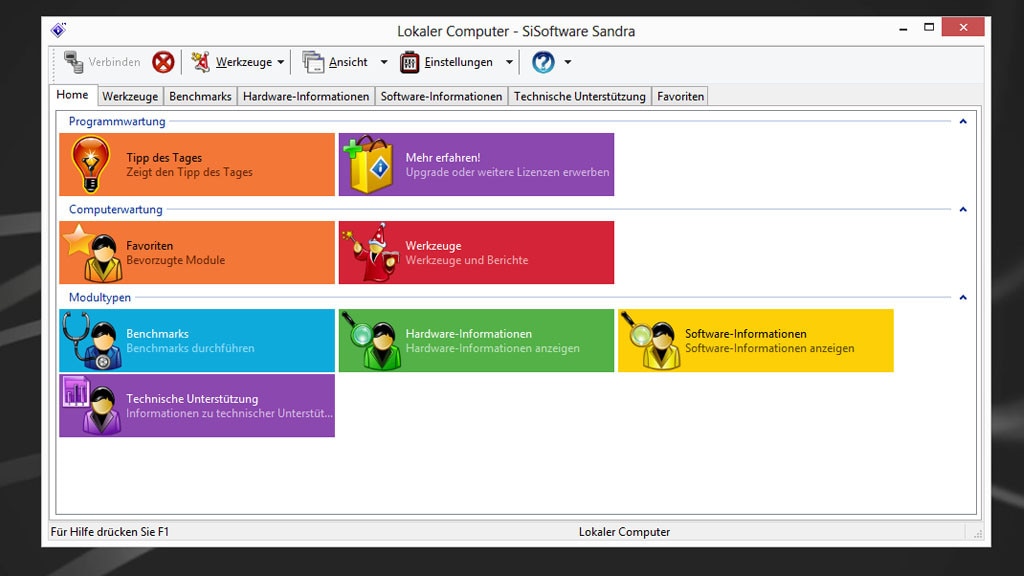Open help via blue question mark icon
1024x576 pixels.
(x=543, y=62)
